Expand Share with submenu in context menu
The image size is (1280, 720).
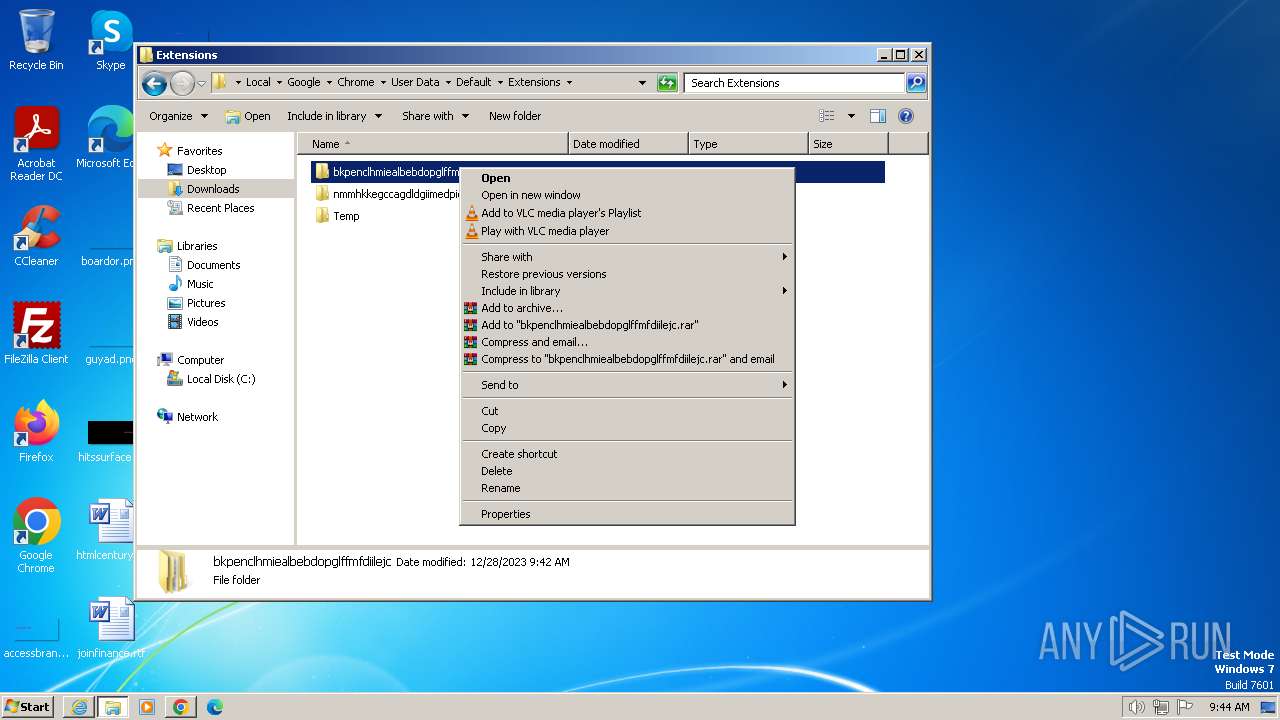627,257
